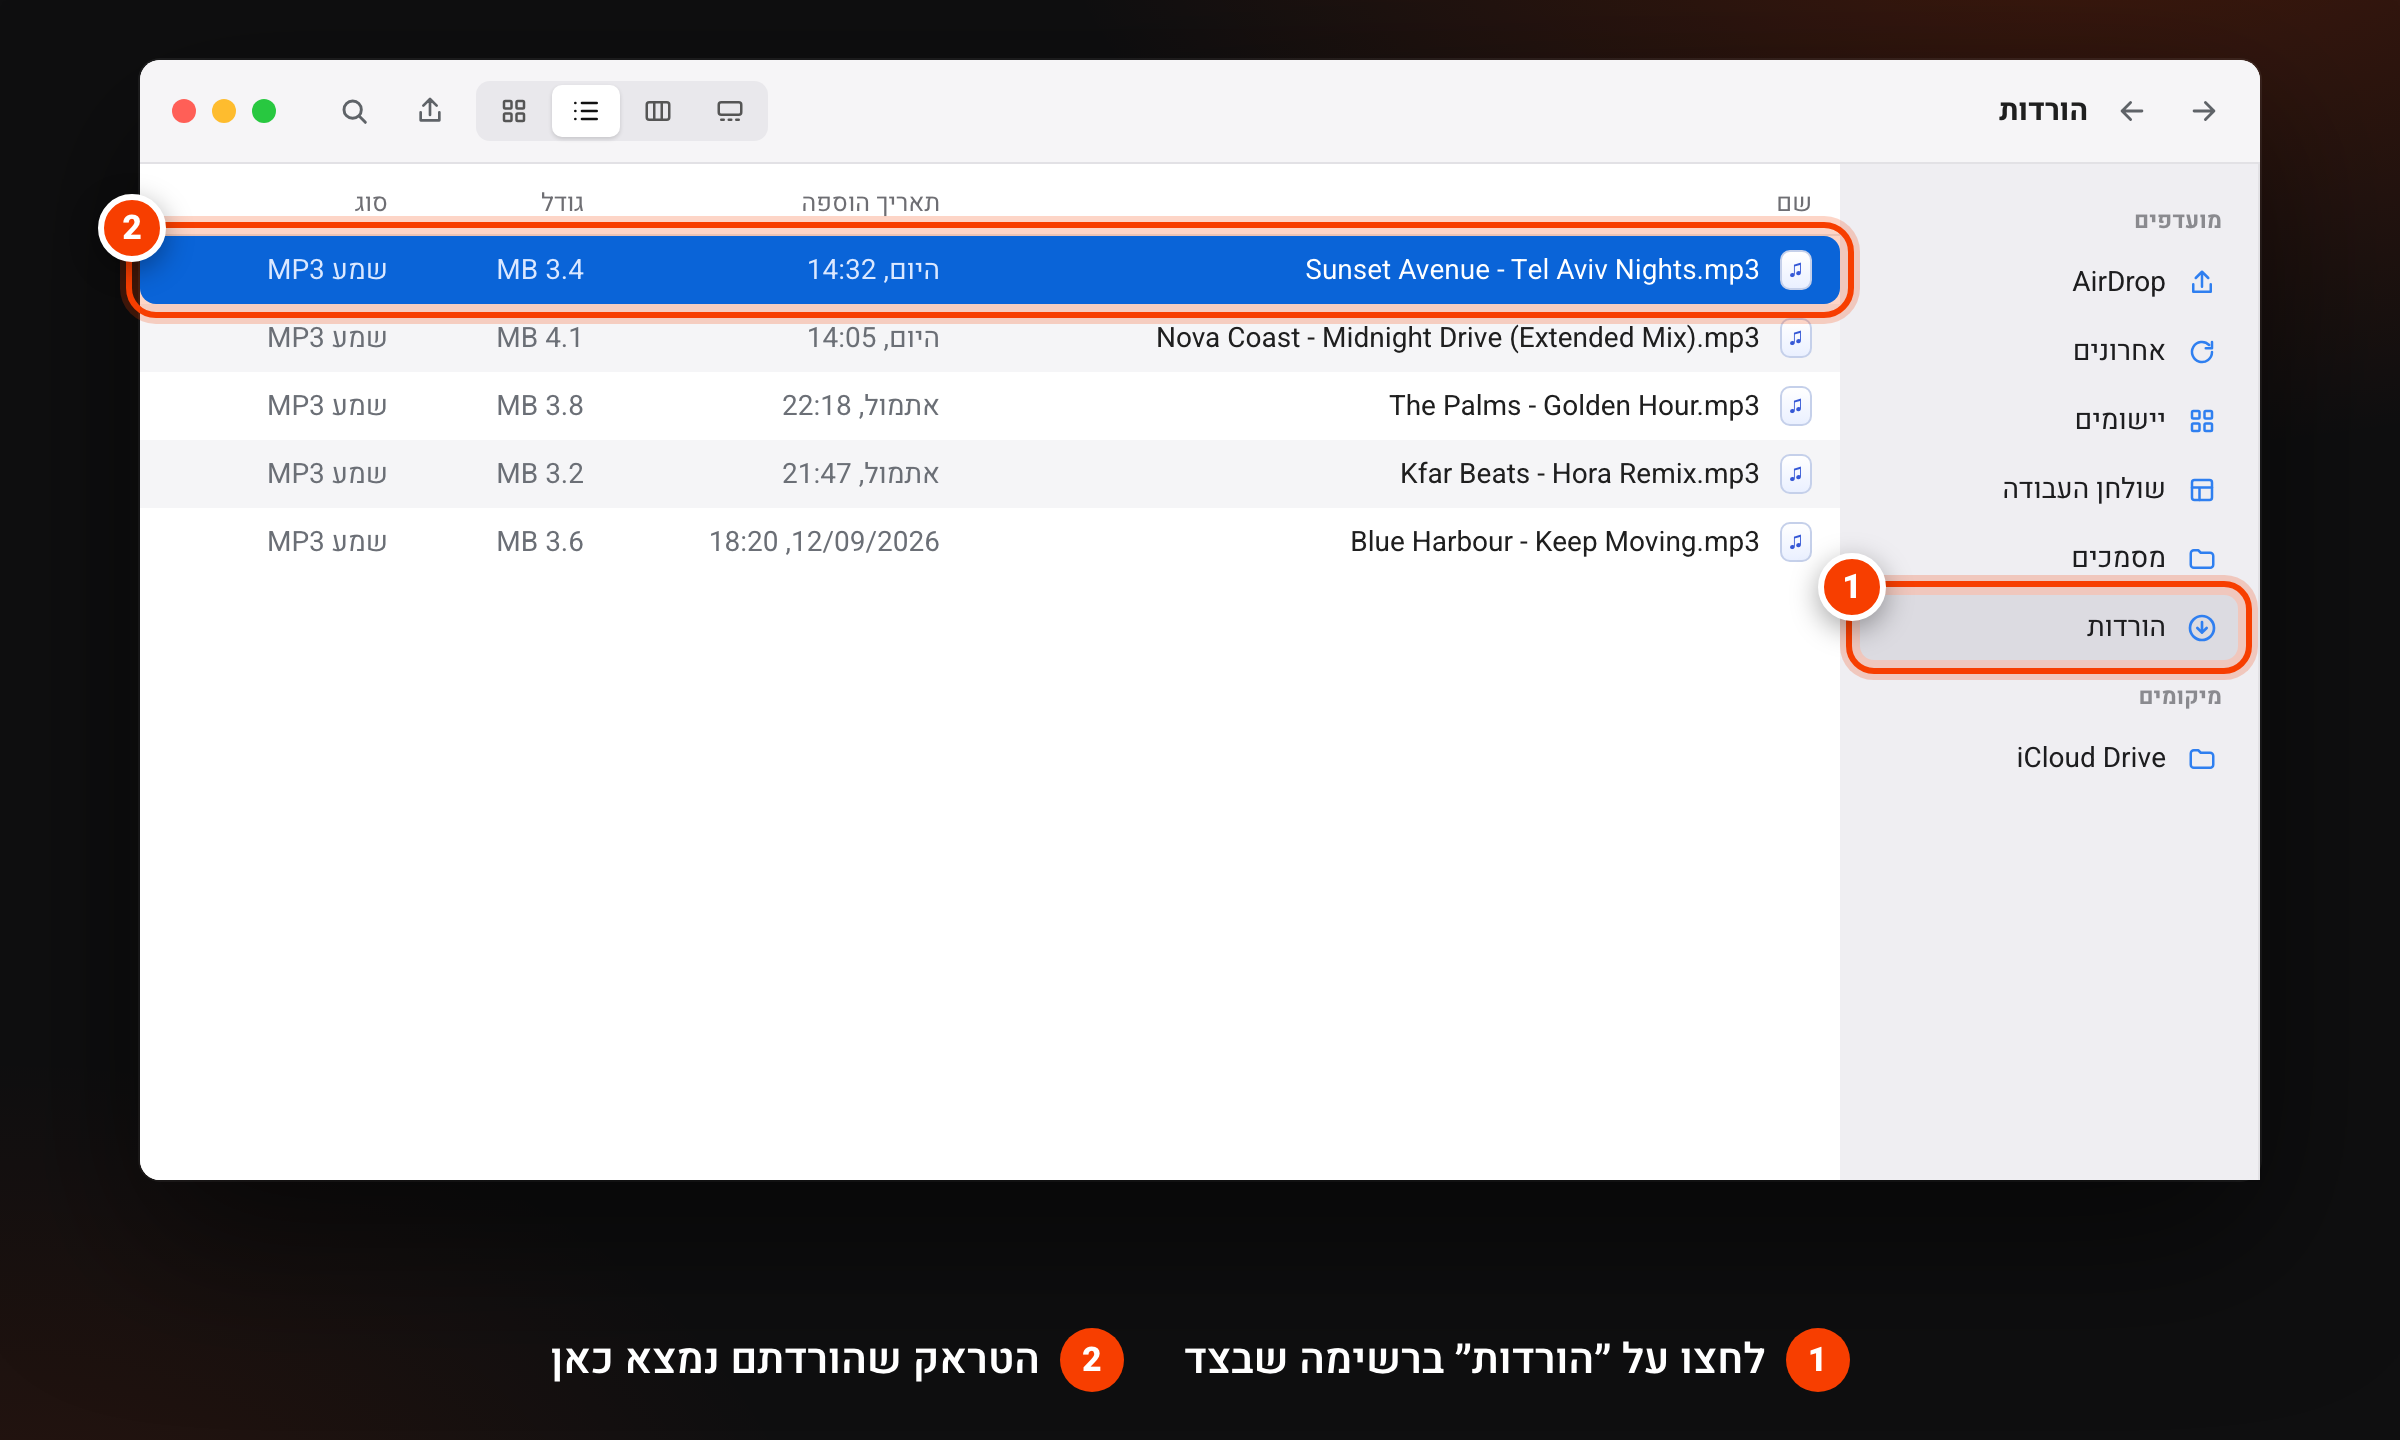
Task: Select The Palms - Golden Hour.mp3
Action: coord(990,406)
